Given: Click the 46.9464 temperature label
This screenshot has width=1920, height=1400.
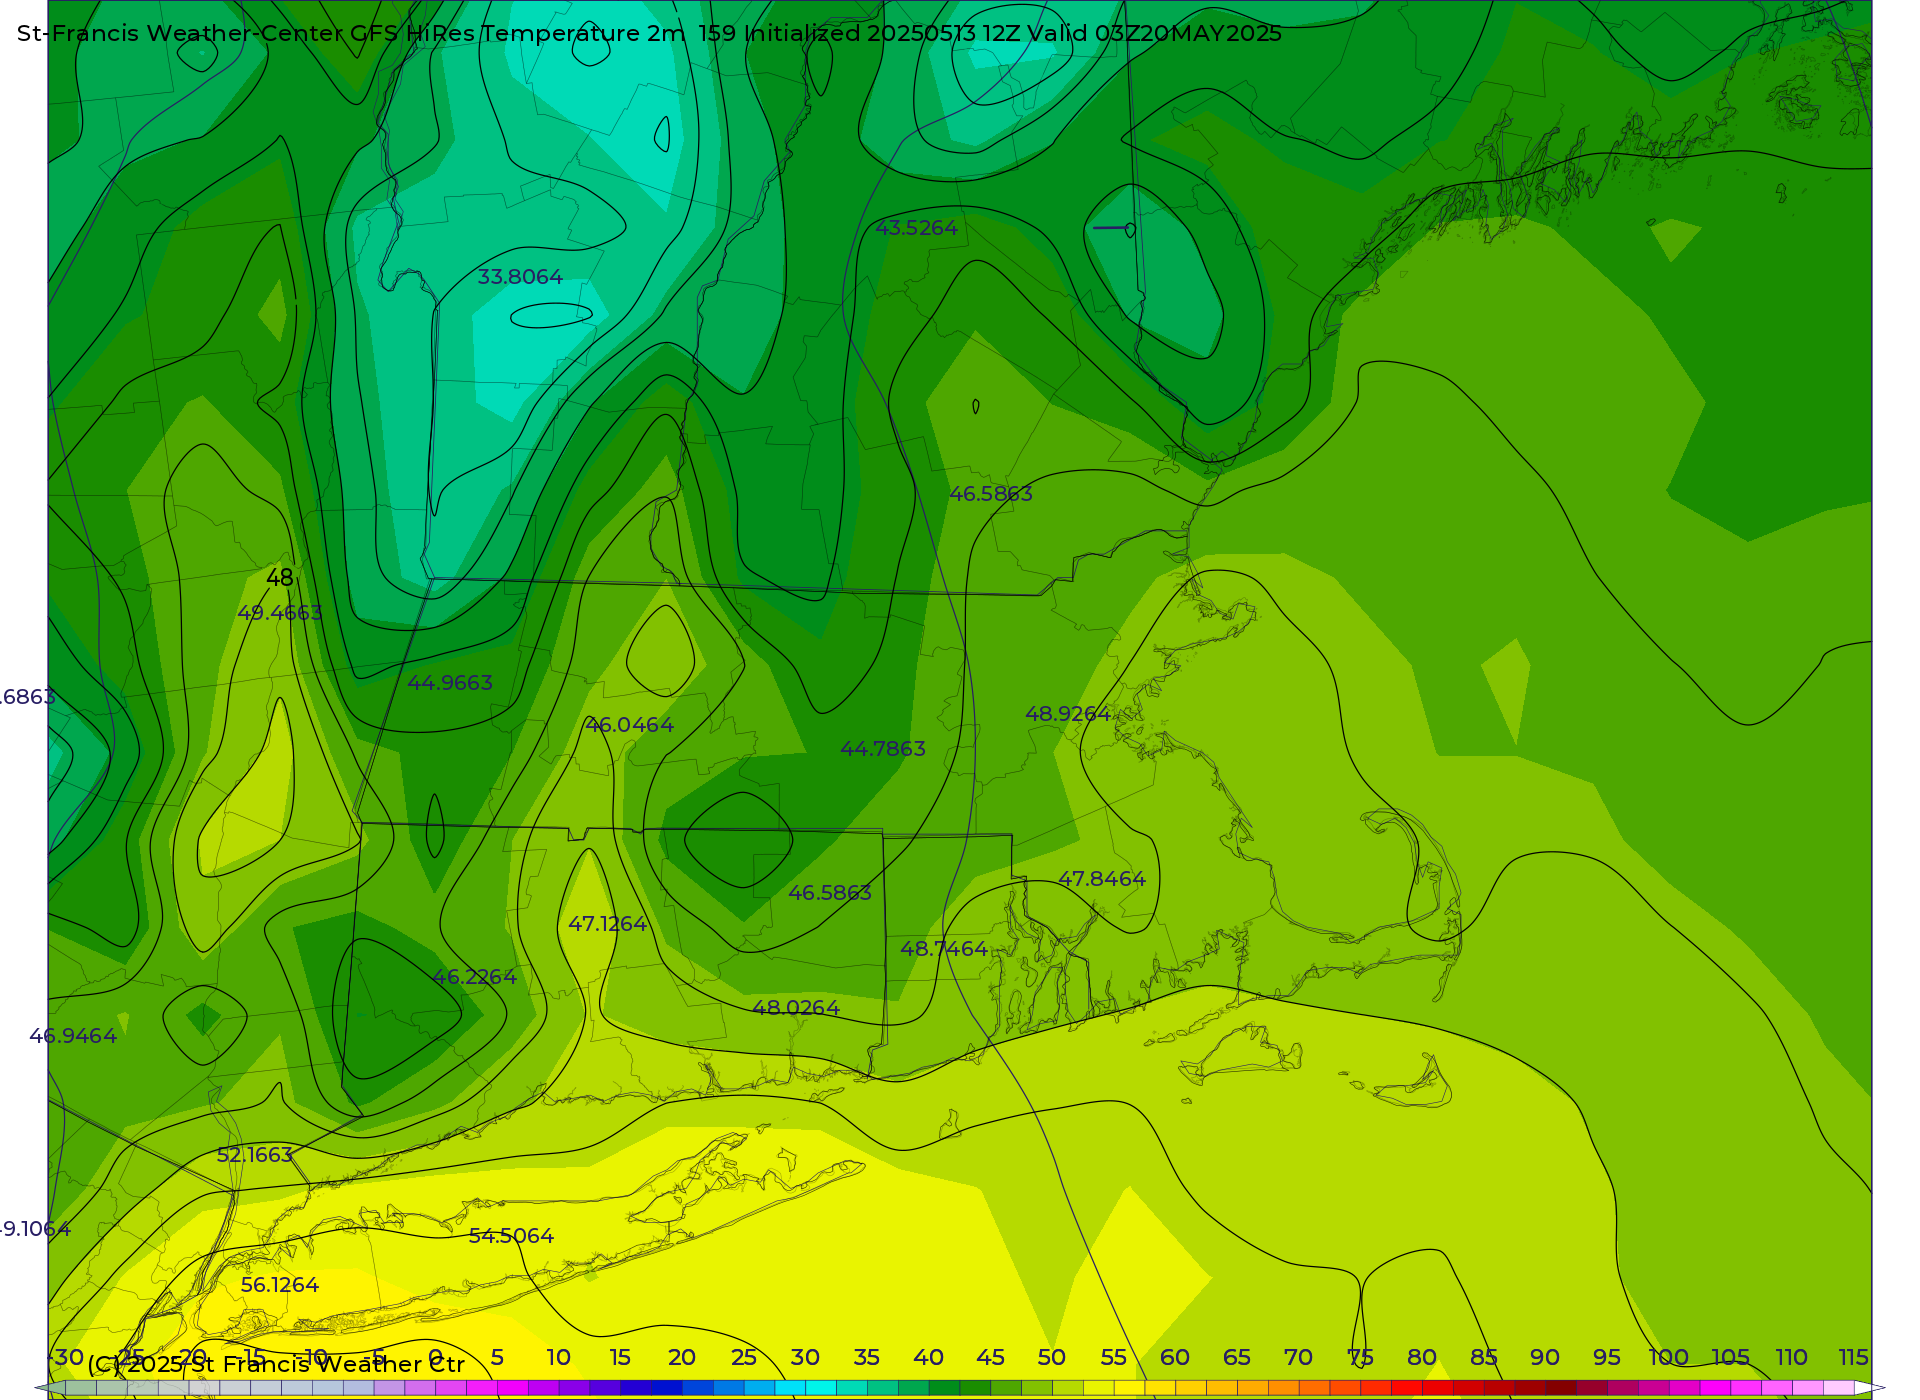Looking at the screenshot, I should pos(73,1036).
